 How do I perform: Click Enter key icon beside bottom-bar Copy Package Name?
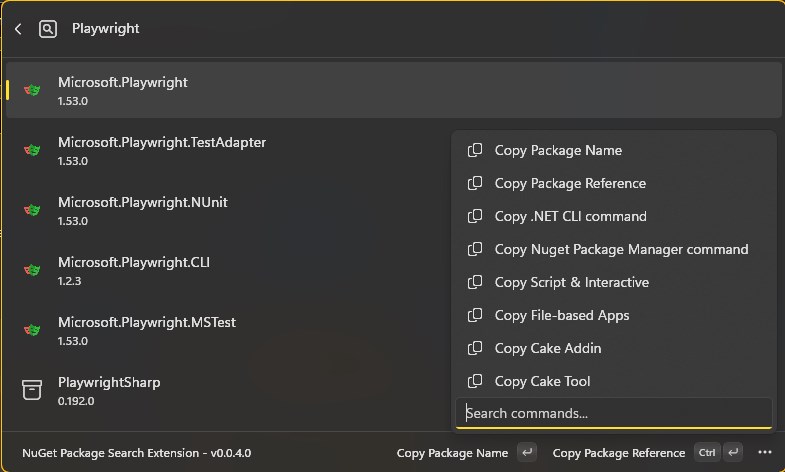coord(527,452)
